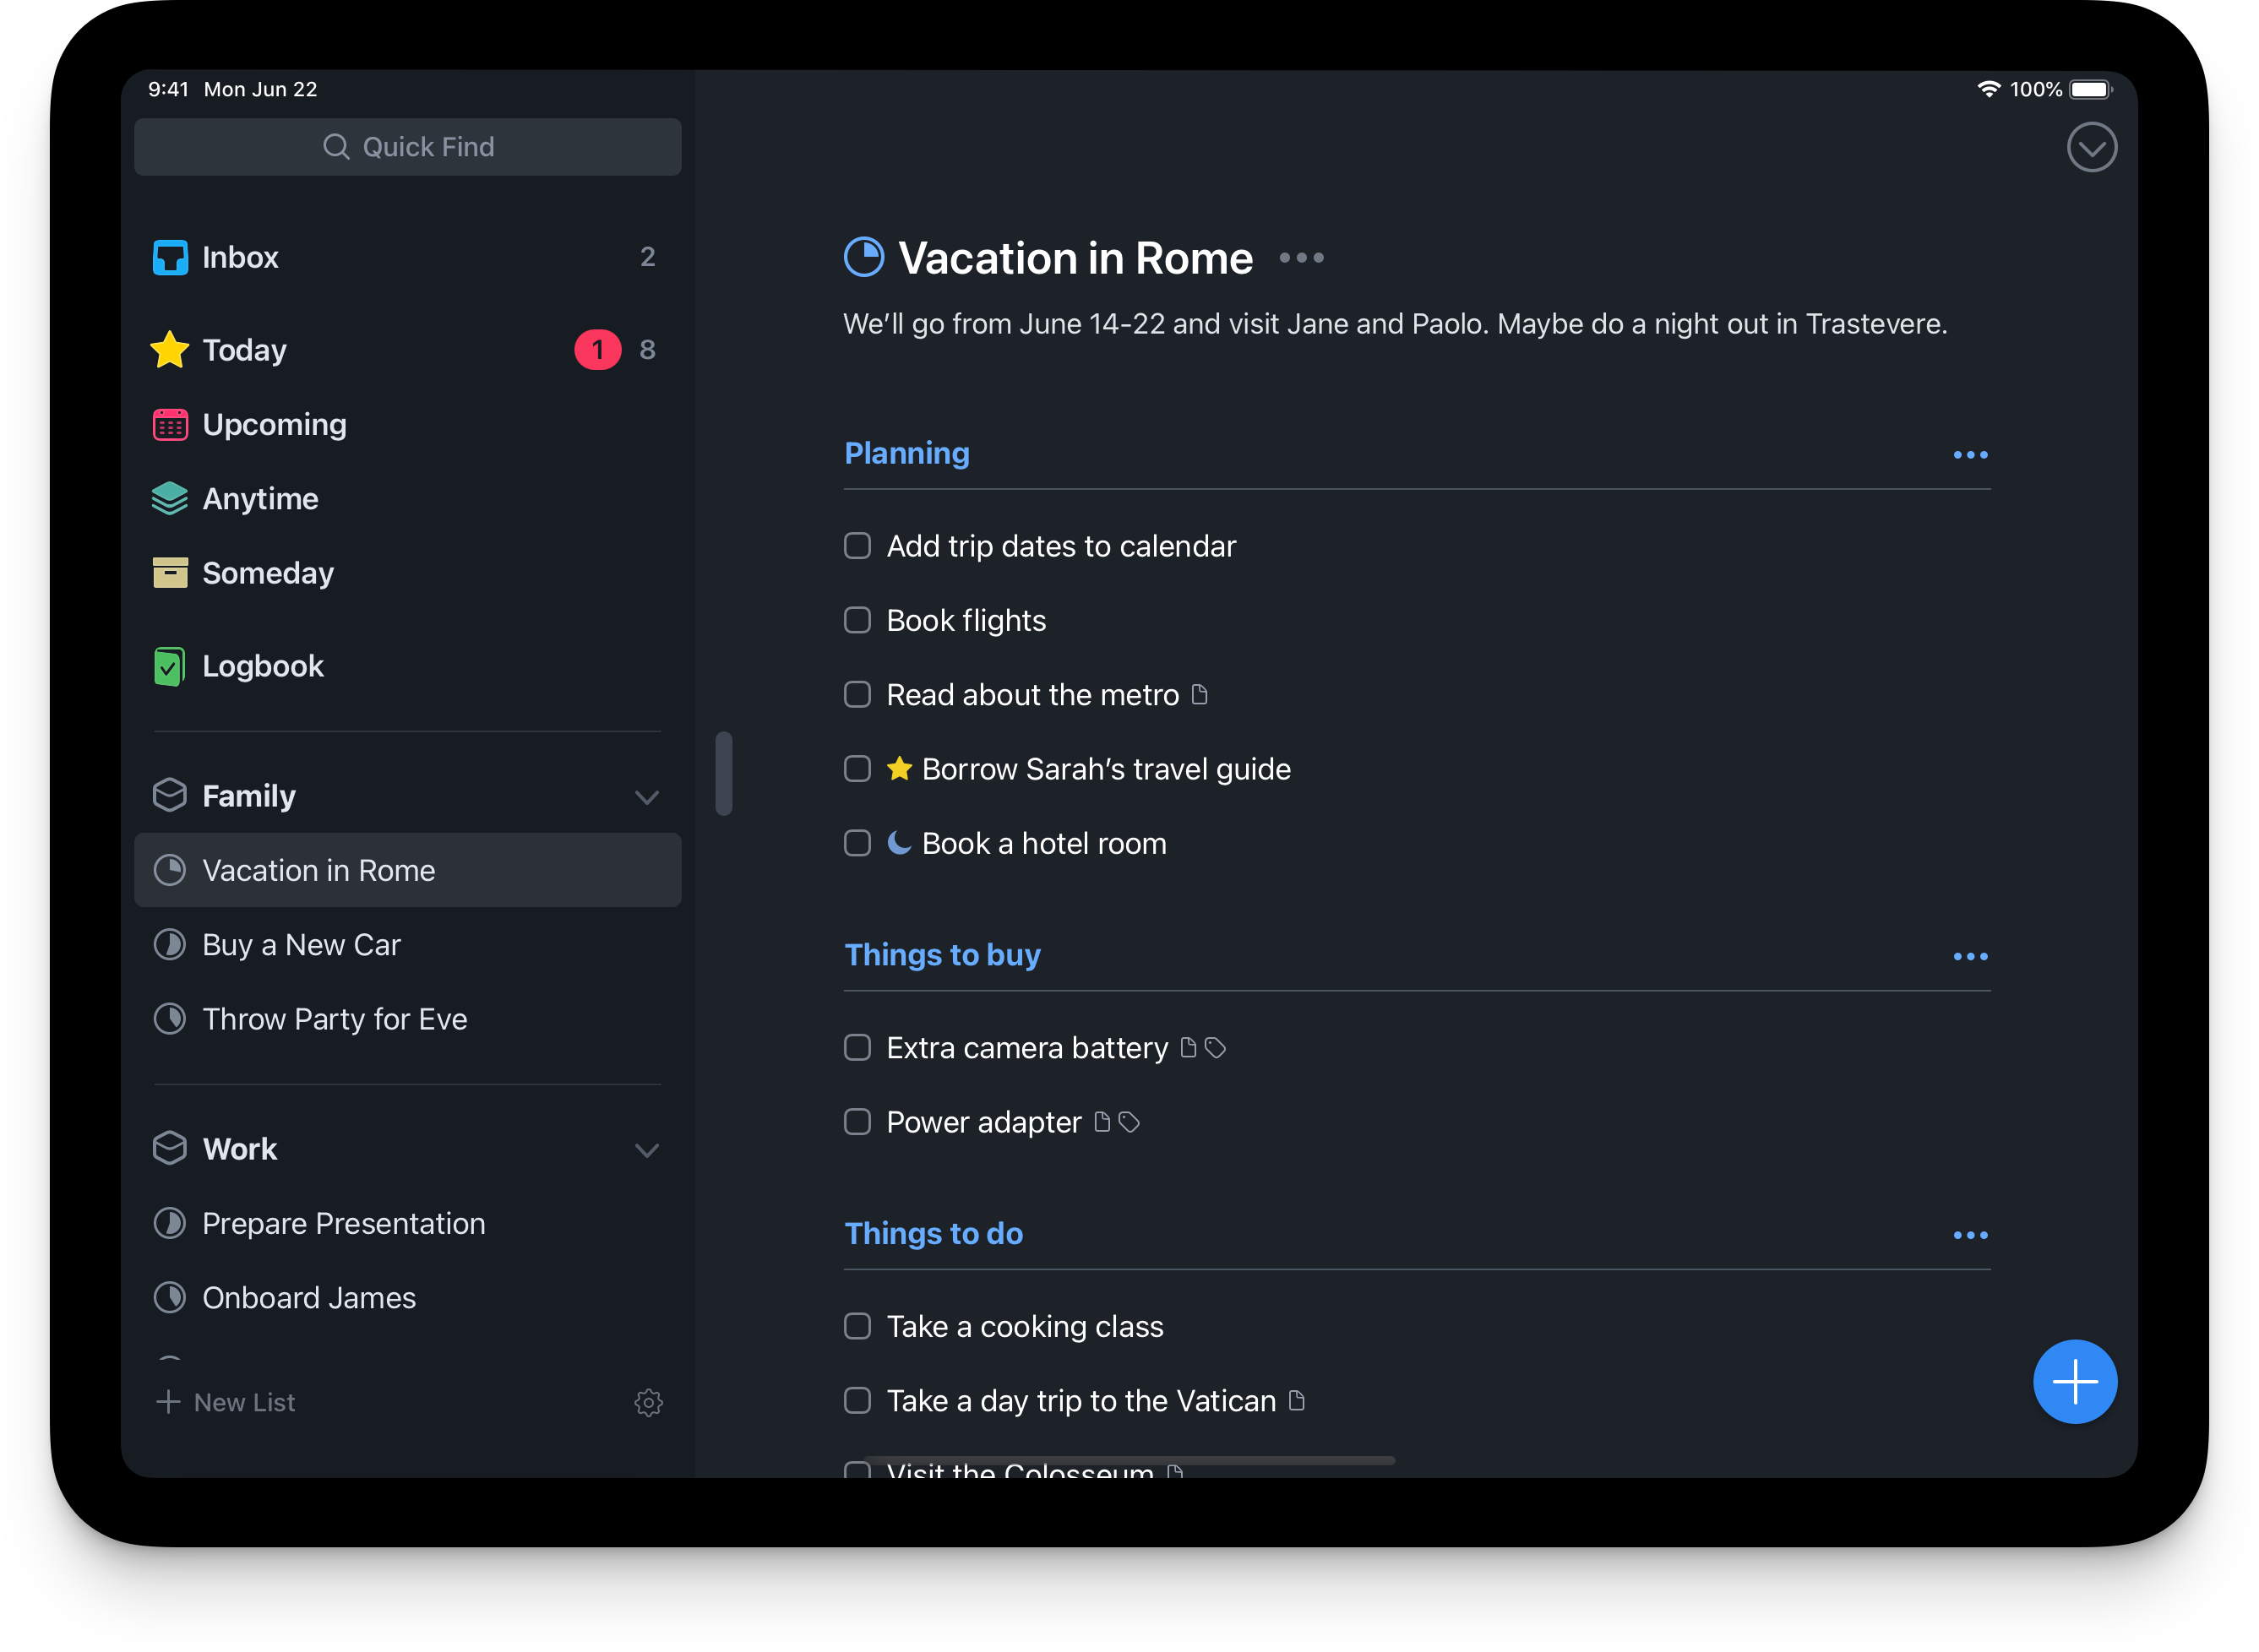Mark Add trip dates to calendar complete
Viewport: 2259px width, 1652px height.
(x=857, y=546)
